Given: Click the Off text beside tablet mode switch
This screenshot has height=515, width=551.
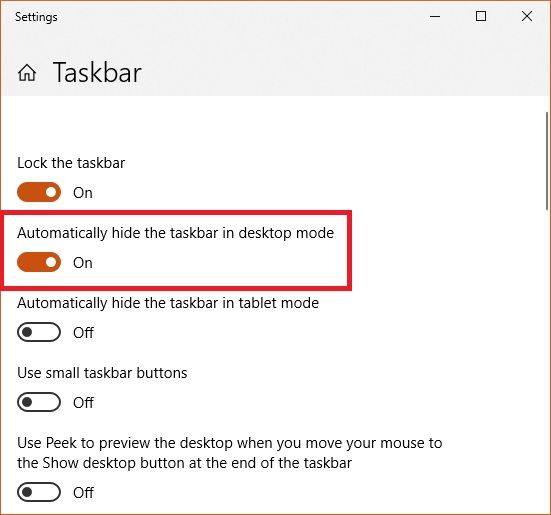Looking at the screenshot, I should pos(83,333).
